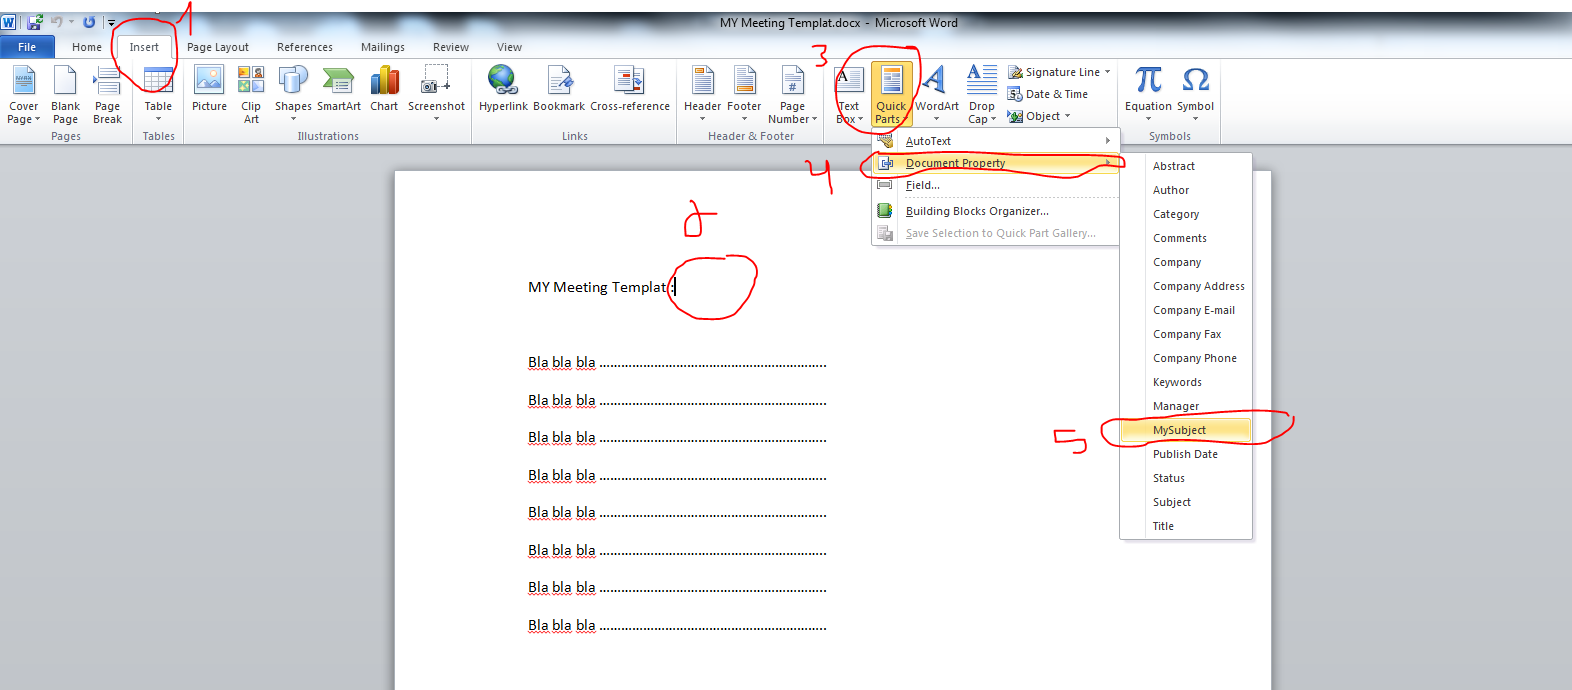Insert the Comments document property
The image size is (1572, 690).
tap(1186, 238)
